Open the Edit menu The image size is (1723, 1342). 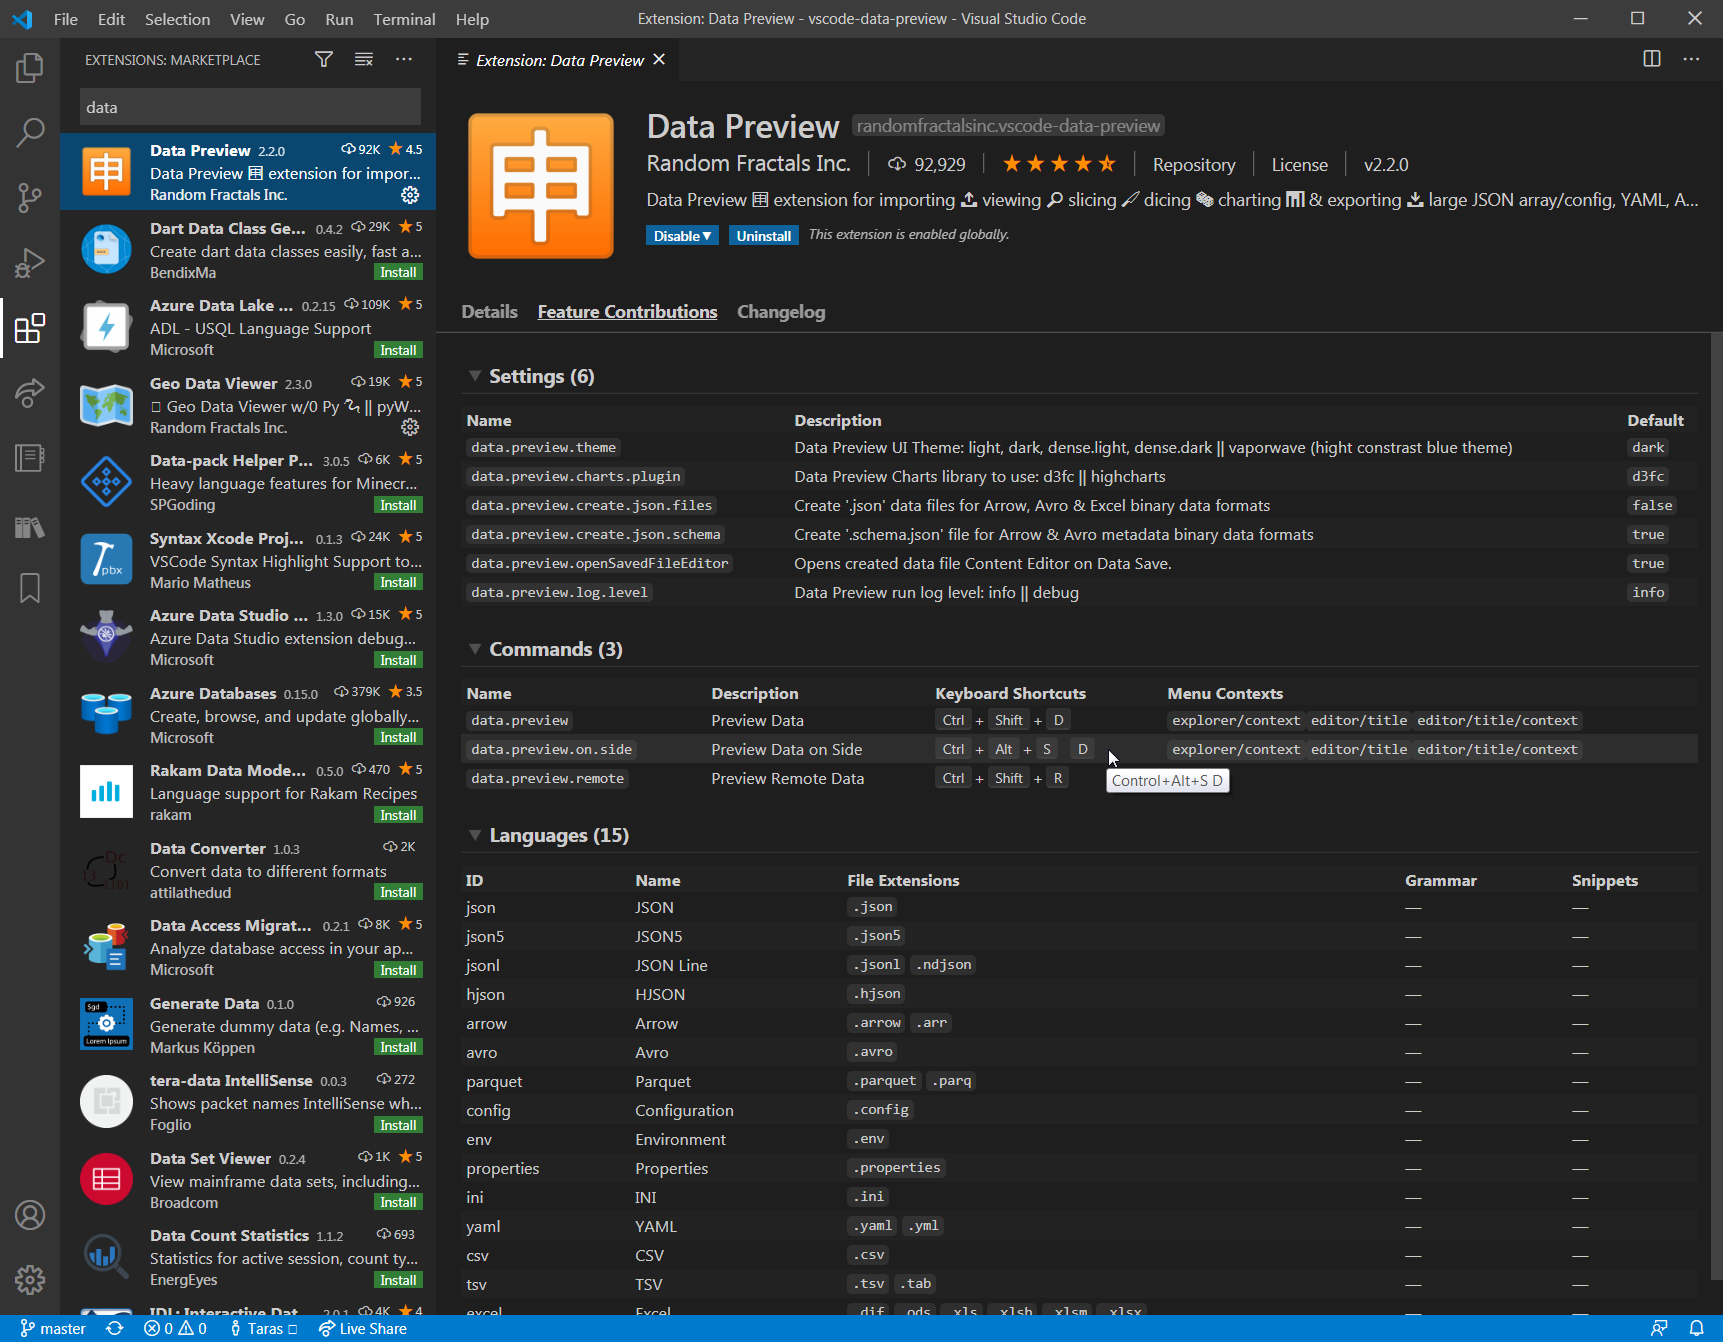tap(111, 19)
